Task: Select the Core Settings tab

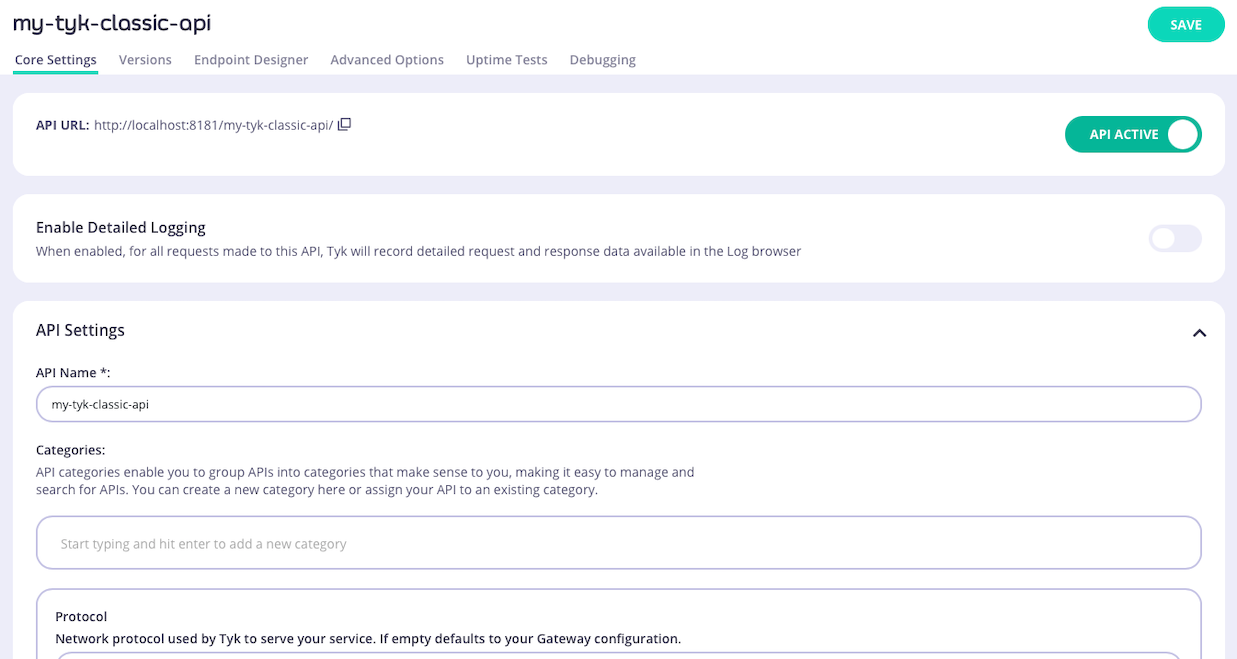Action: 55,60
